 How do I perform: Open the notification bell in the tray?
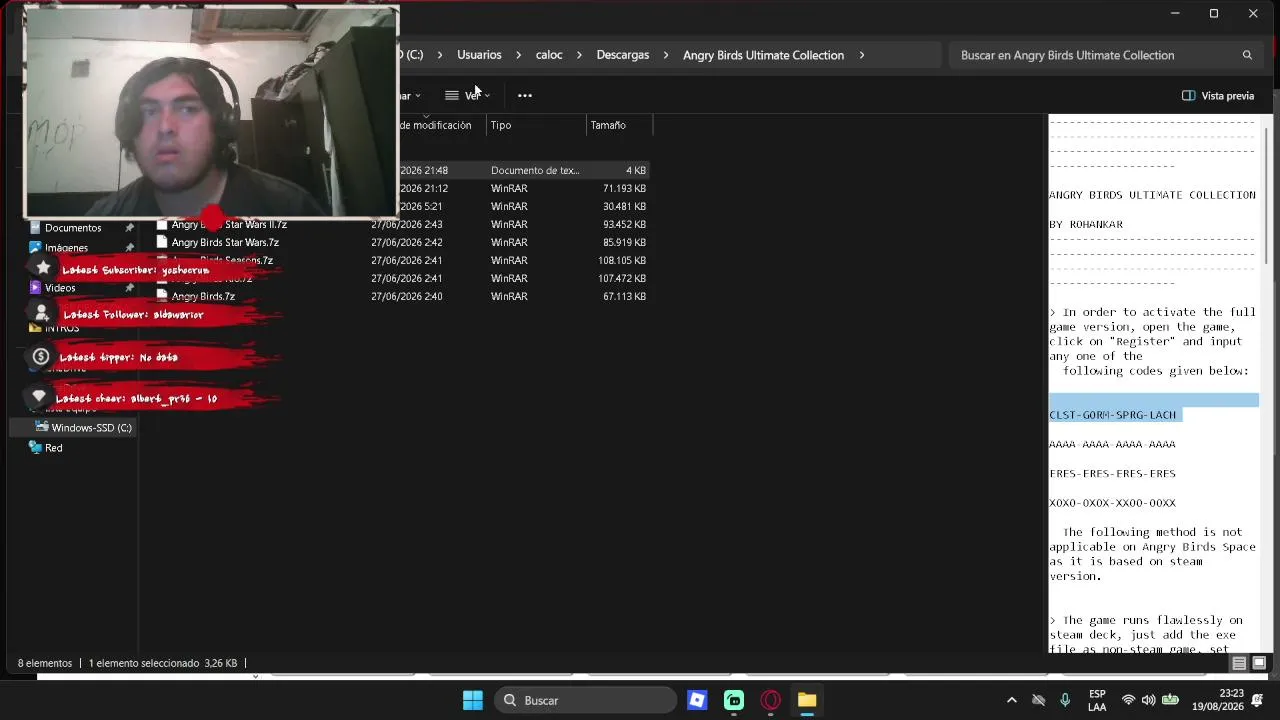[x=1259, y=700]
